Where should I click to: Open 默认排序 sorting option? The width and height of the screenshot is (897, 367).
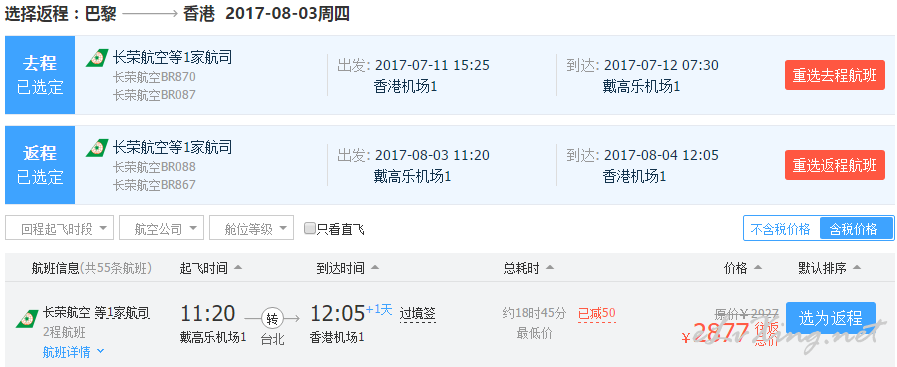829,268
